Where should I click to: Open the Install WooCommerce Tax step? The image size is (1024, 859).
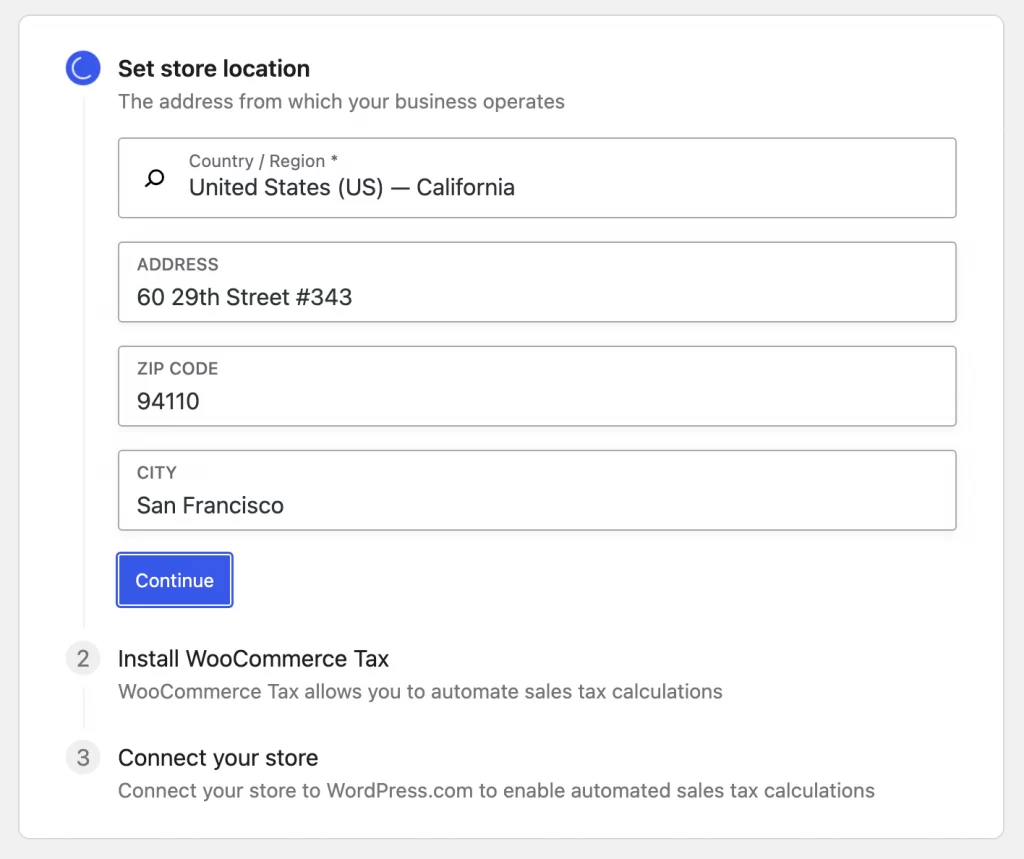(253, 659)
